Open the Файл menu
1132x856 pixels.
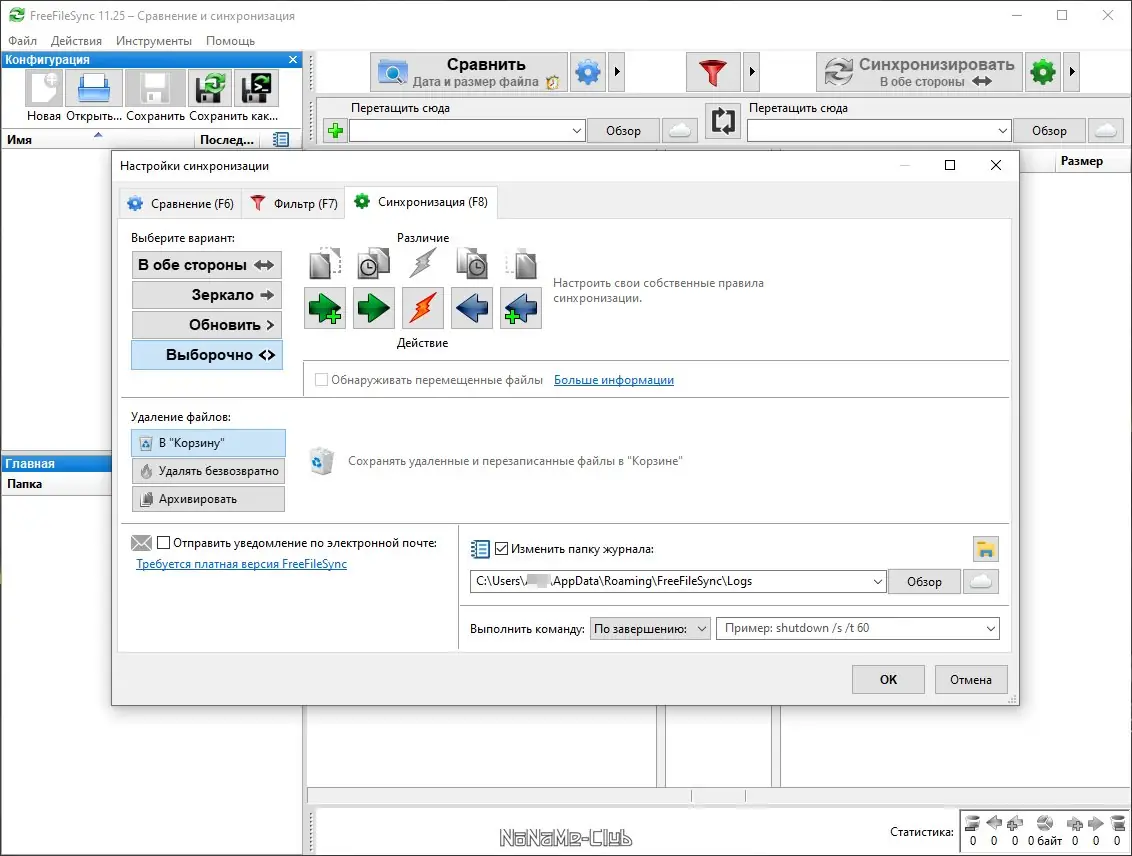click(22, 40)
